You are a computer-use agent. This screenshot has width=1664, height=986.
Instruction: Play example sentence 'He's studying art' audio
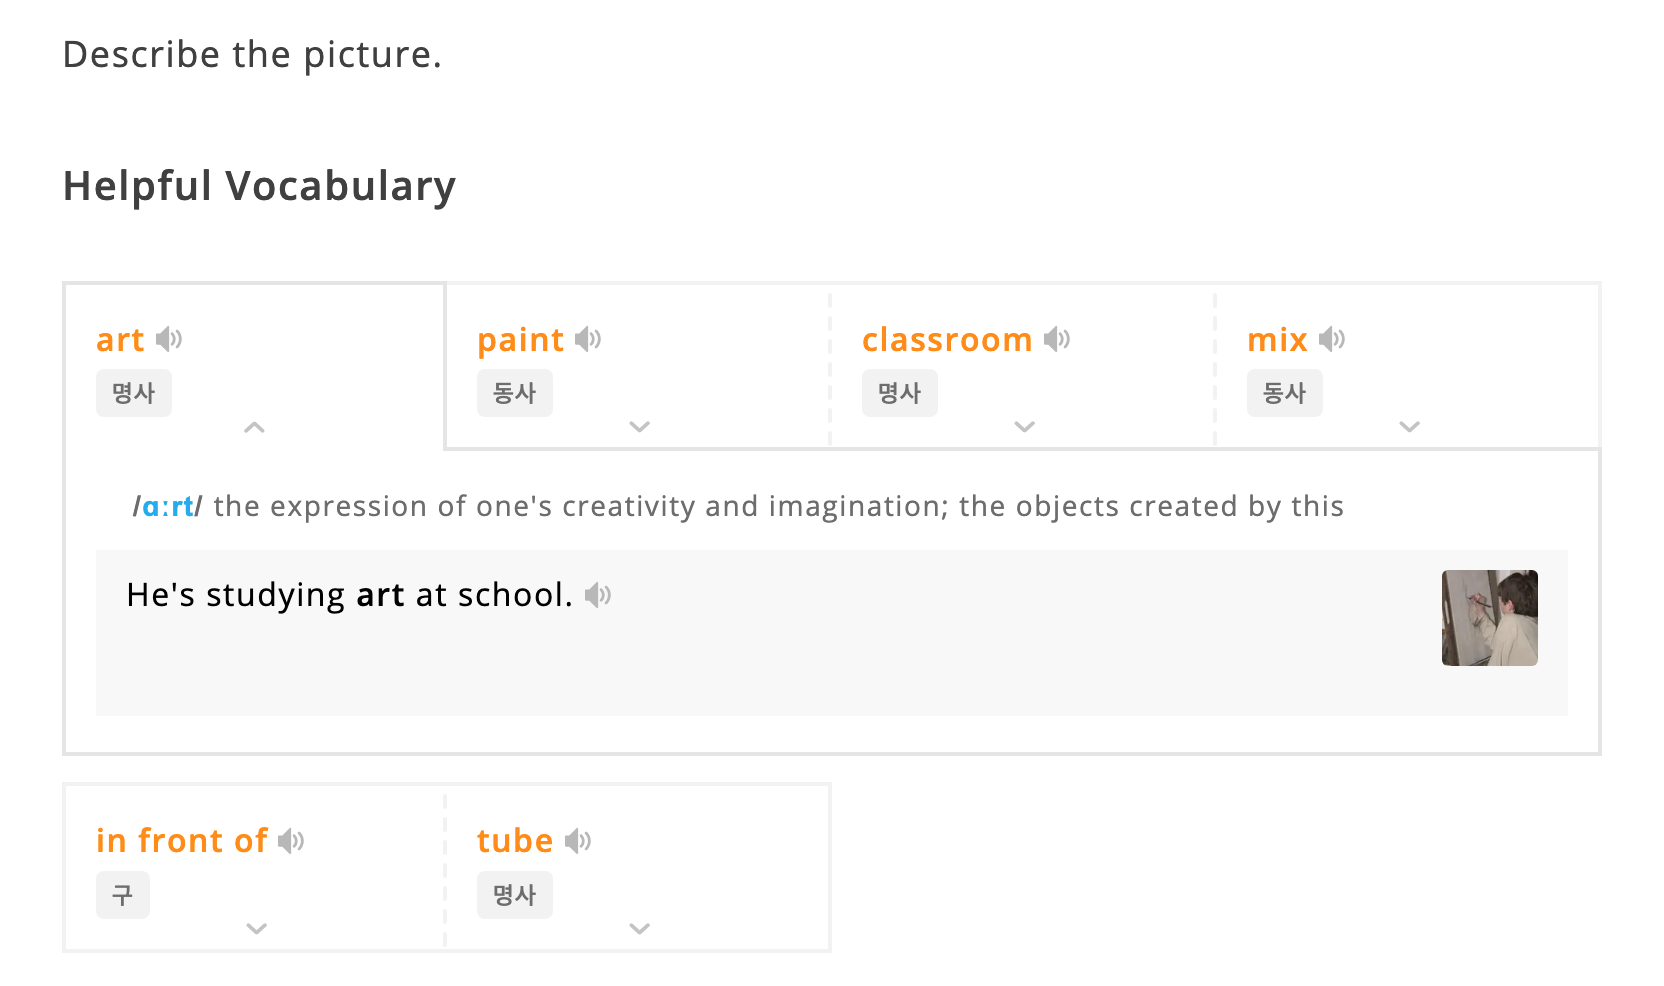tap(598, 595)
